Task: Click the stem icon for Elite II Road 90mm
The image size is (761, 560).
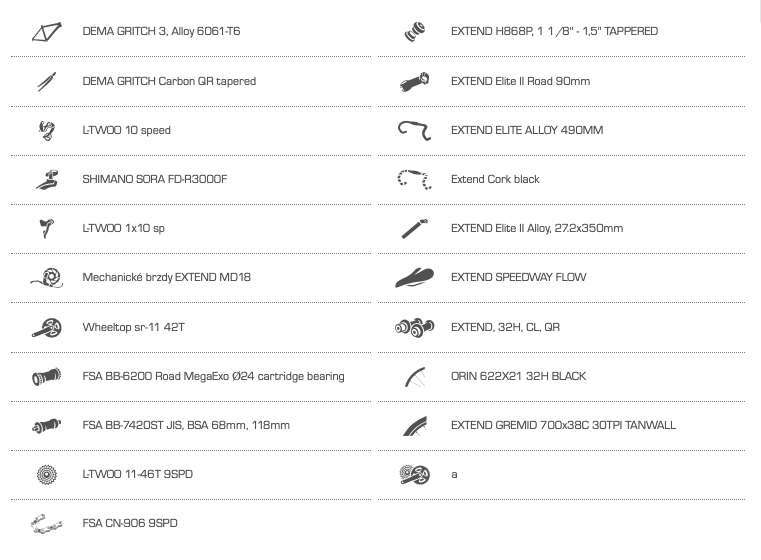Action: click(414, 81)
